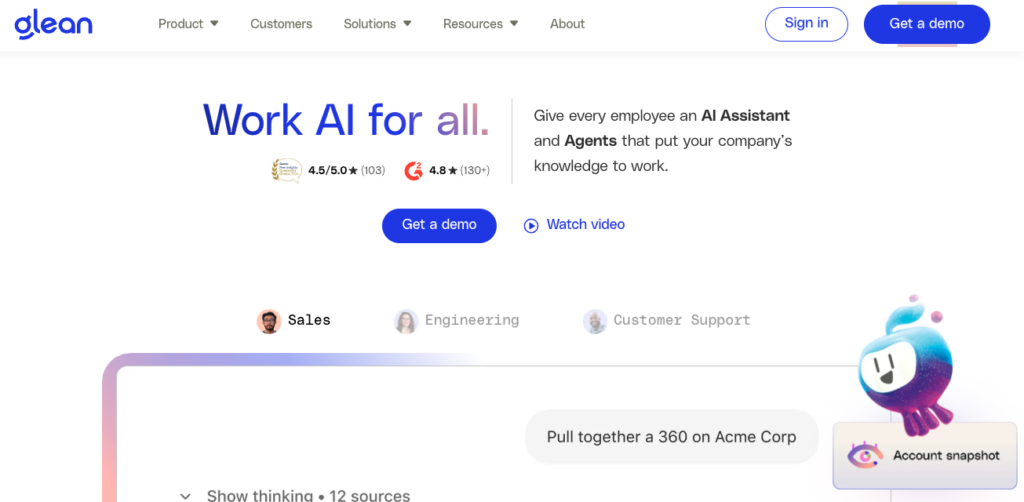
Task: Click the Engineering persona avatar
Action: point(406,321)
